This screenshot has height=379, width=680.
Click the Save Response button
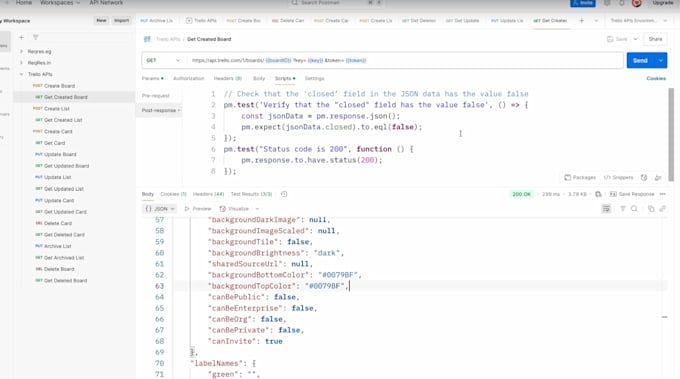632,194
